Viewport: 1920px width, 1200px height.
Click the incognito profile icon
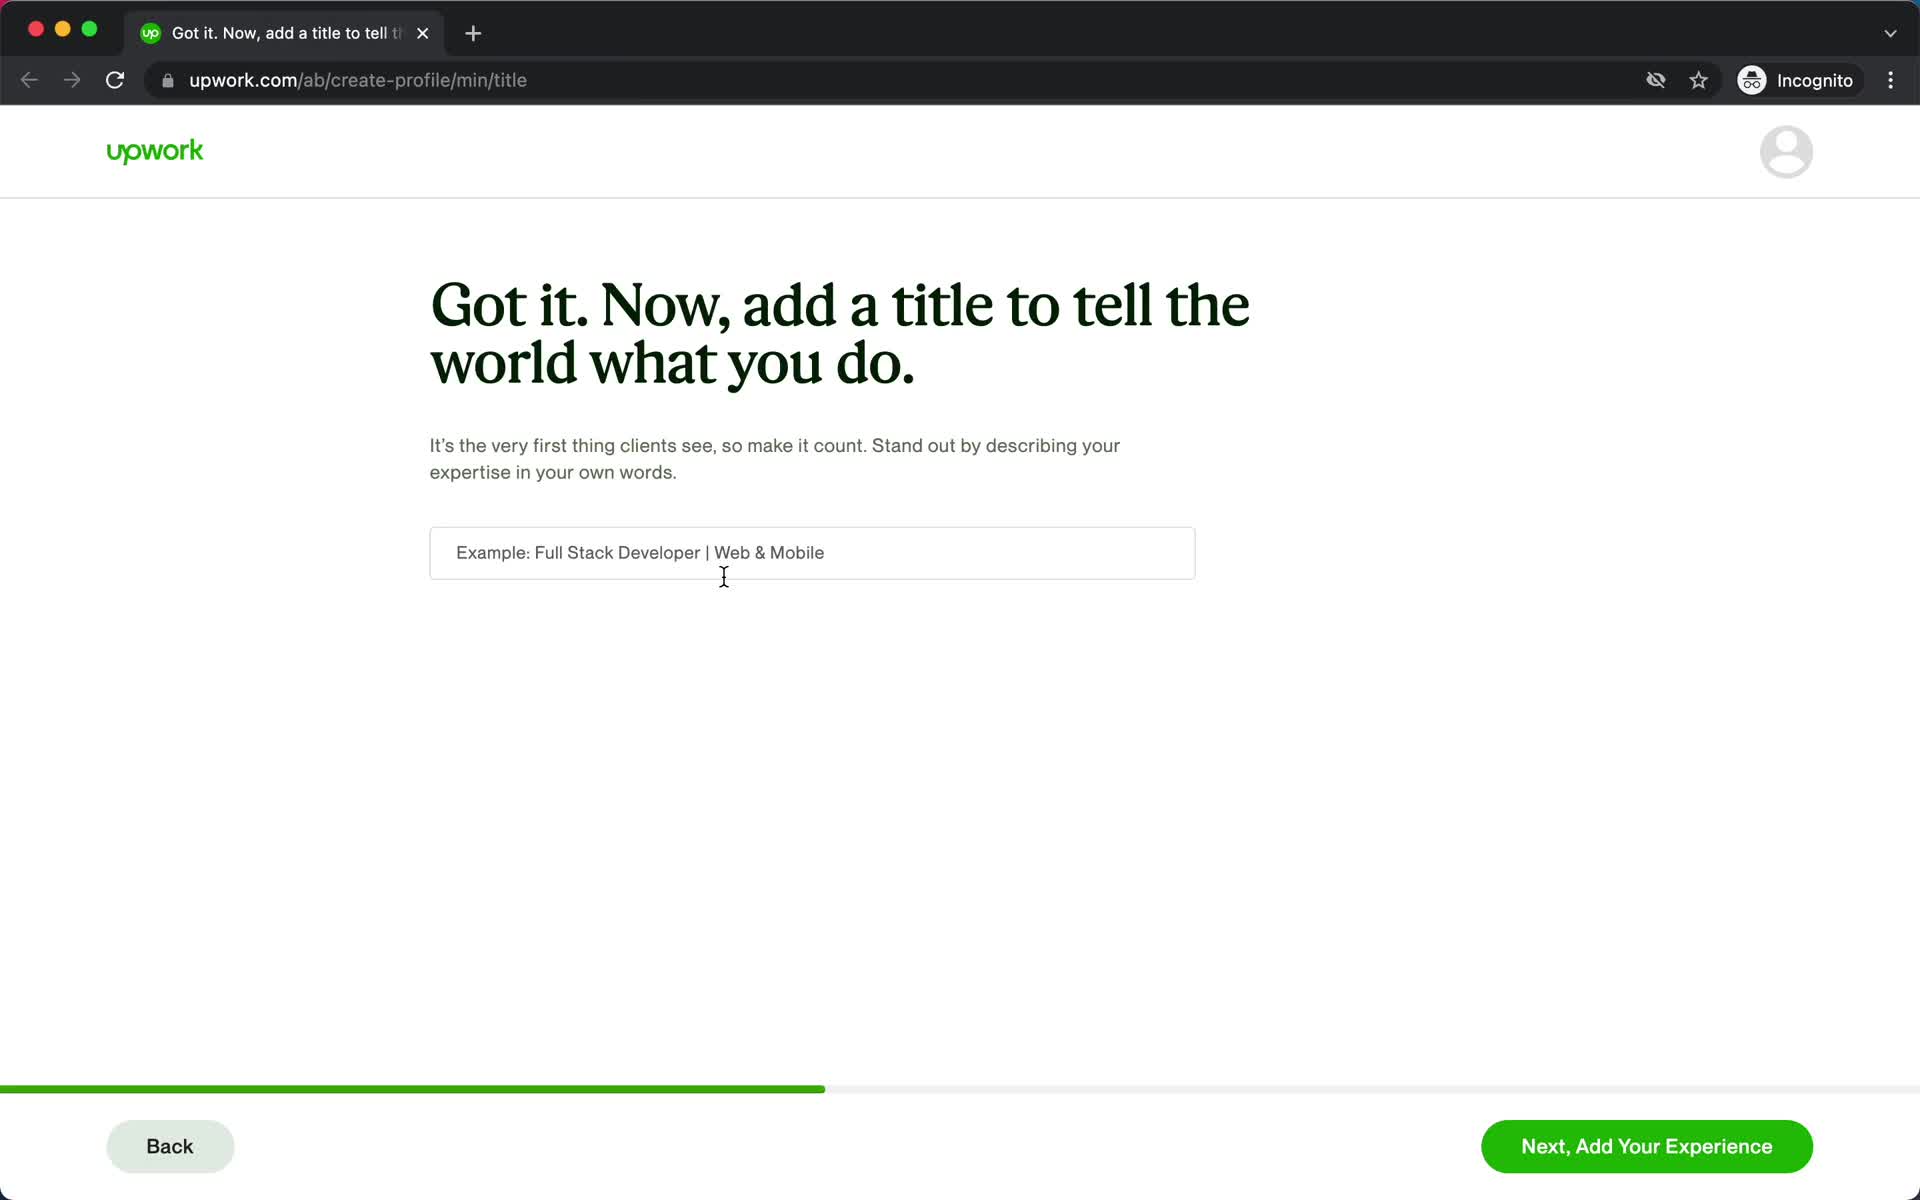(1750, 80)
